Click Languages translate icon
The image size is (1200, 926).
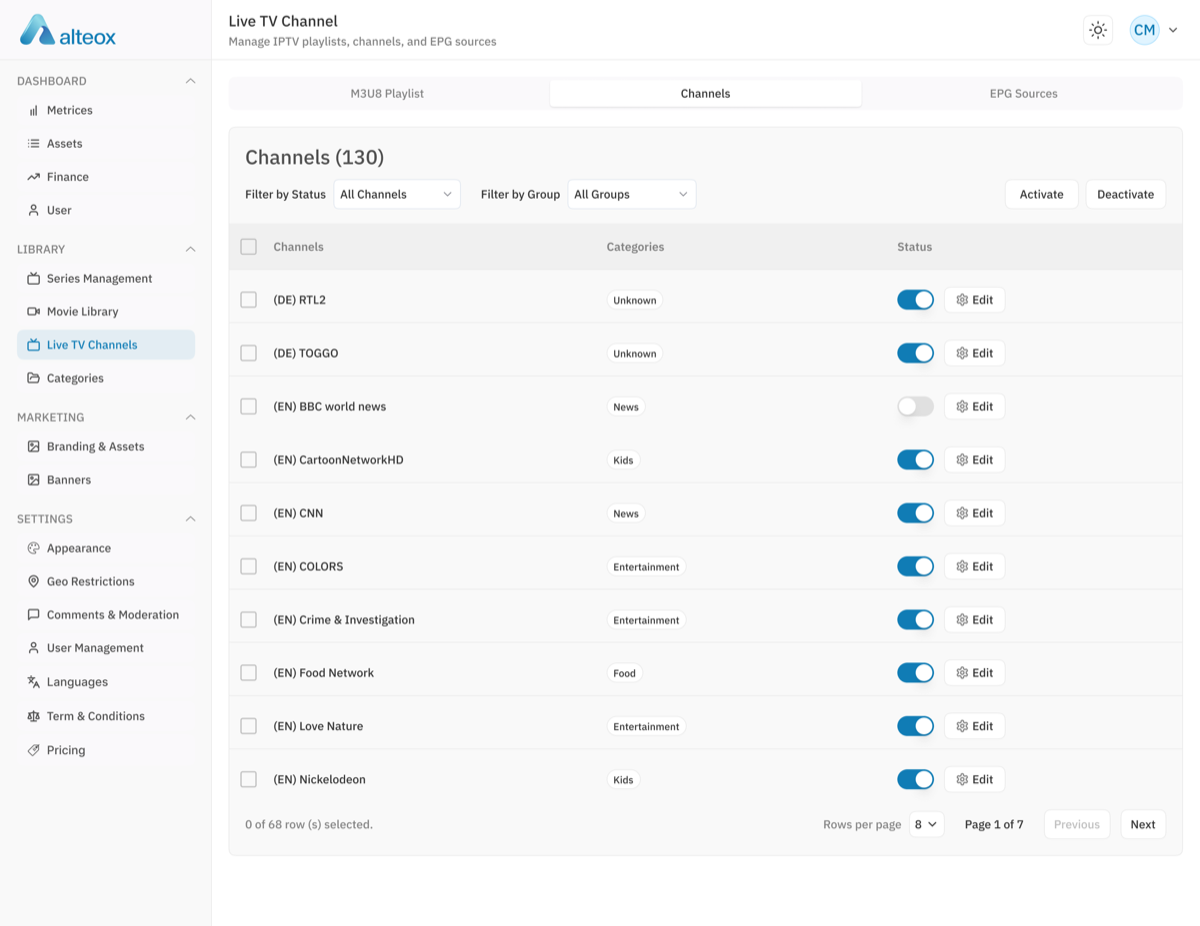[33, 682]
